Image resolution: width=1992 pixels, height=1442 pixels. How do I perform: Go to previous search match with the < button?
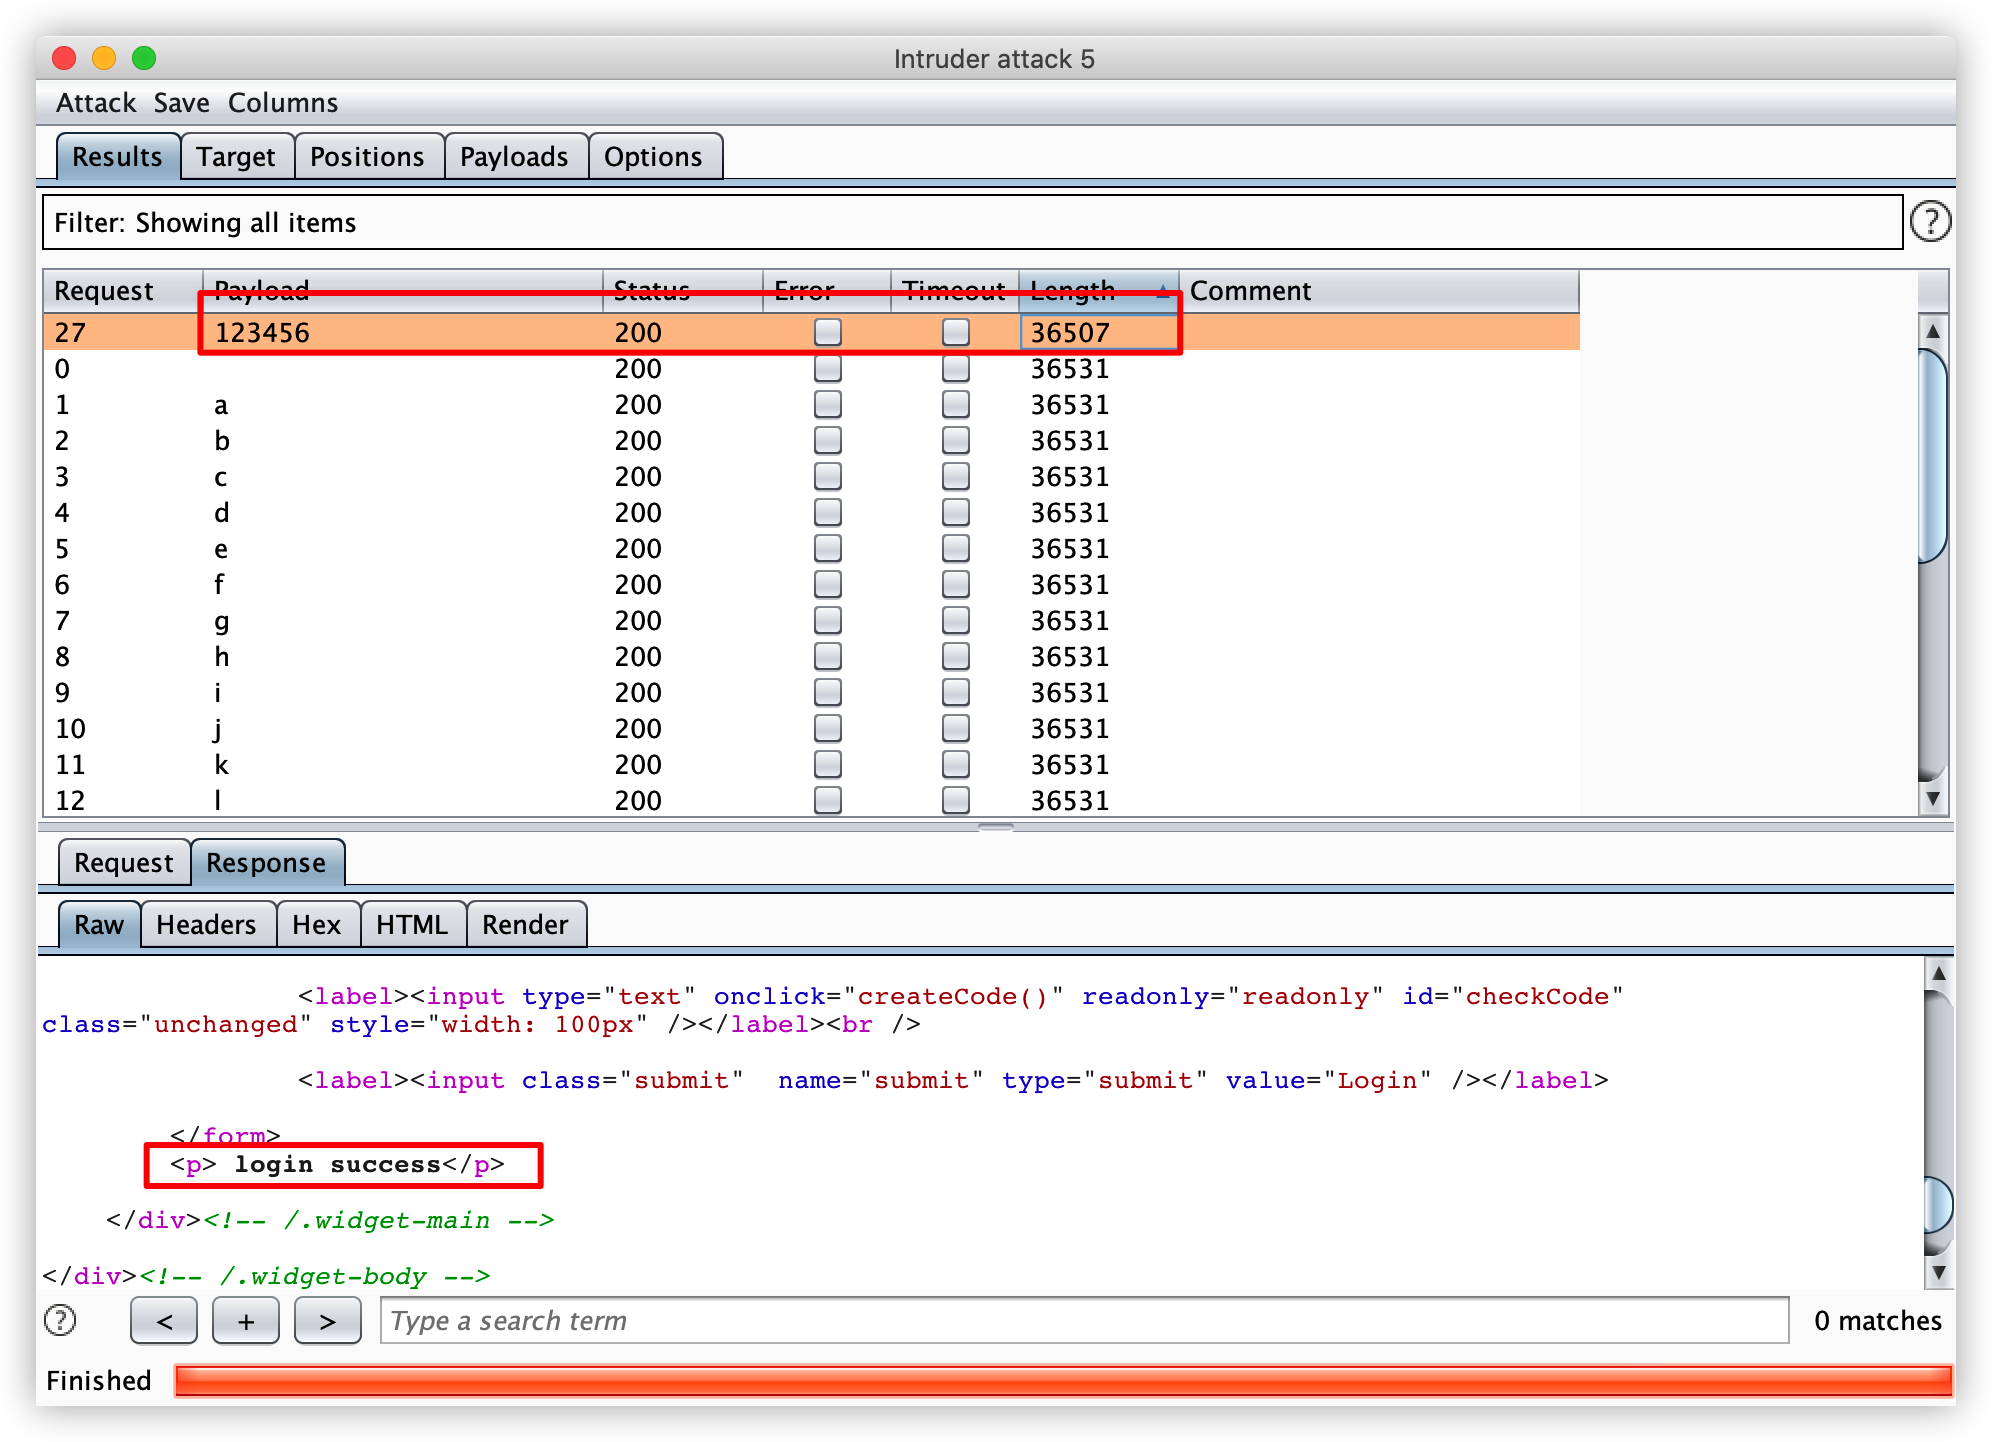pos(164,1321)
